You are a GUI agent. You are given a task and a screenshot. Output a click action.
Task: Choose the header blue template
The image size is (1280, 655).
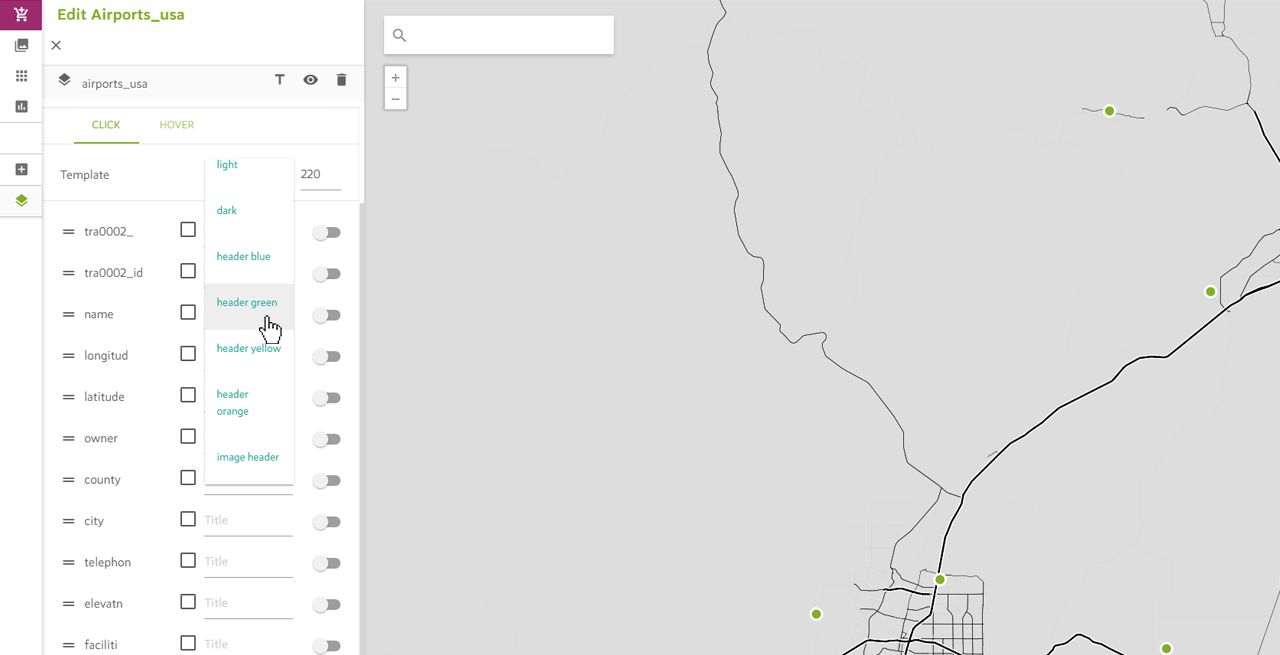coord(249,256)
